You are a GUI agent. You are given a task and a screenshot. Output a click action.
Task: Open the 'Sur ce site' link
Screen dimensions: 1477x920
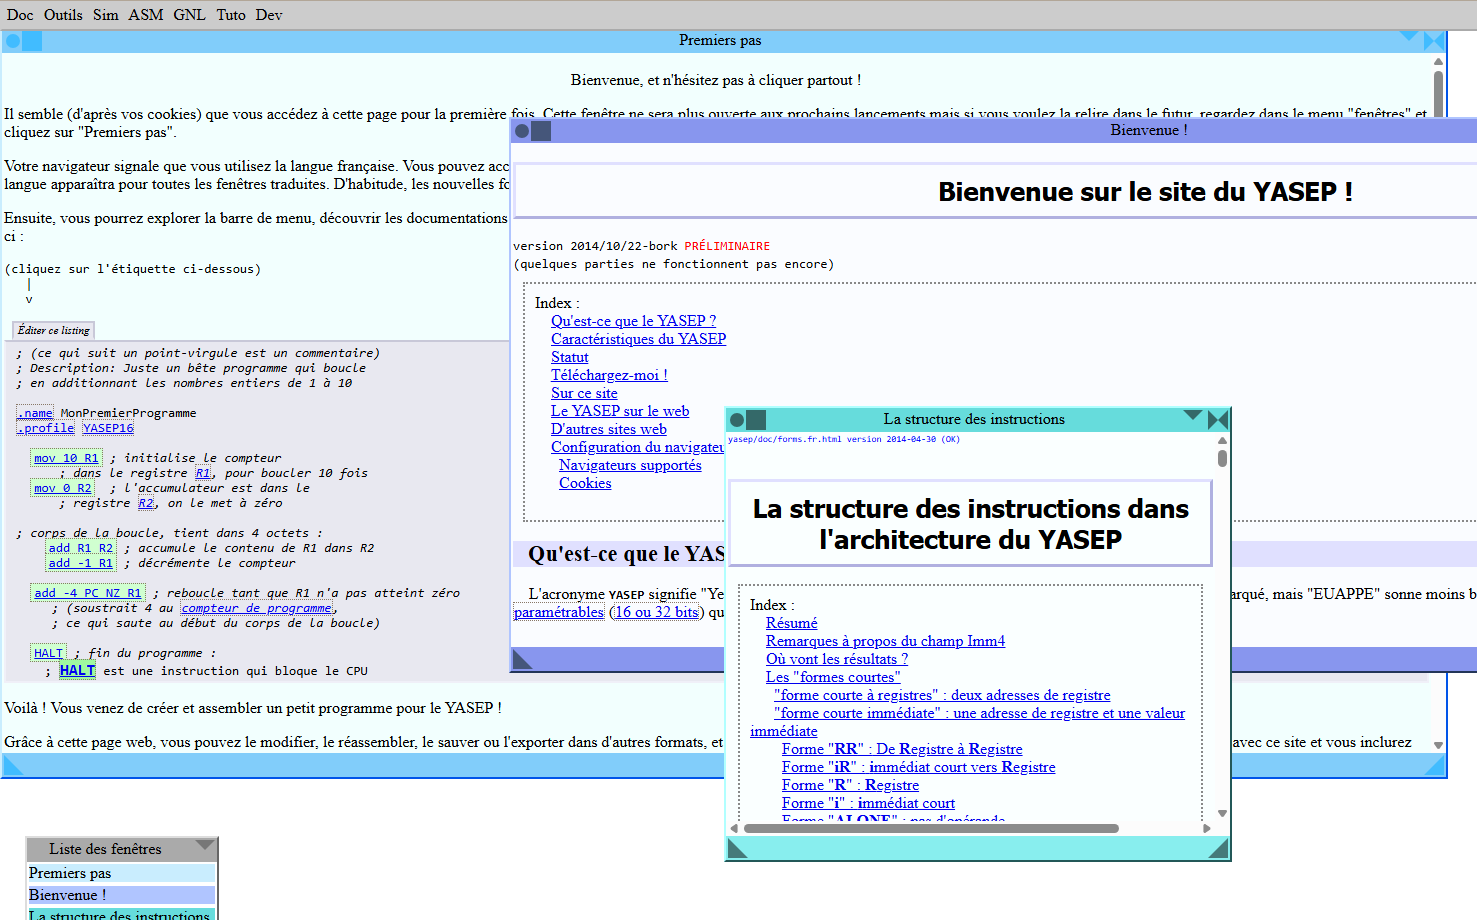(584, 393)
